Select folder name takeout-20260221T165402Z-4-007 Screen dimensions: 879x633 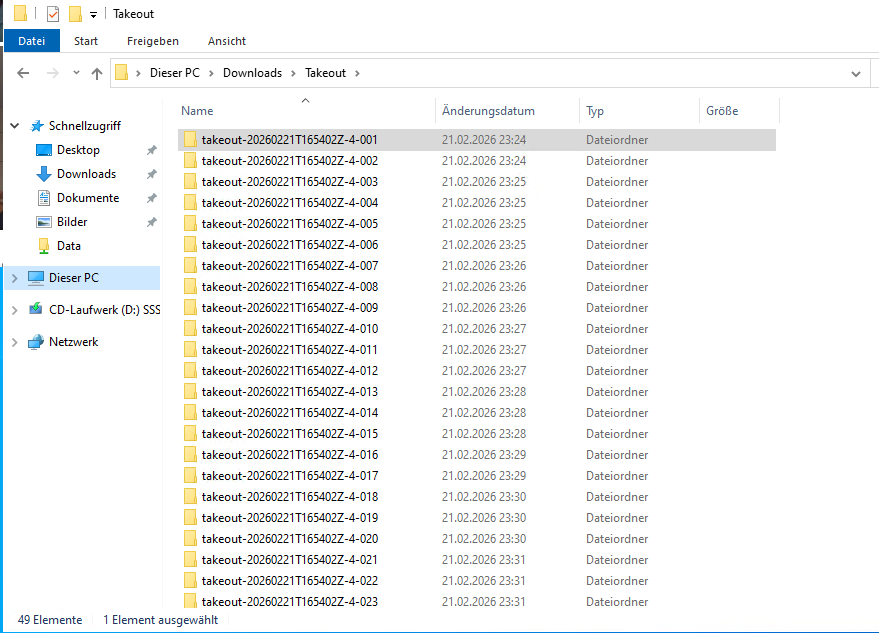[x=290, y=266]
